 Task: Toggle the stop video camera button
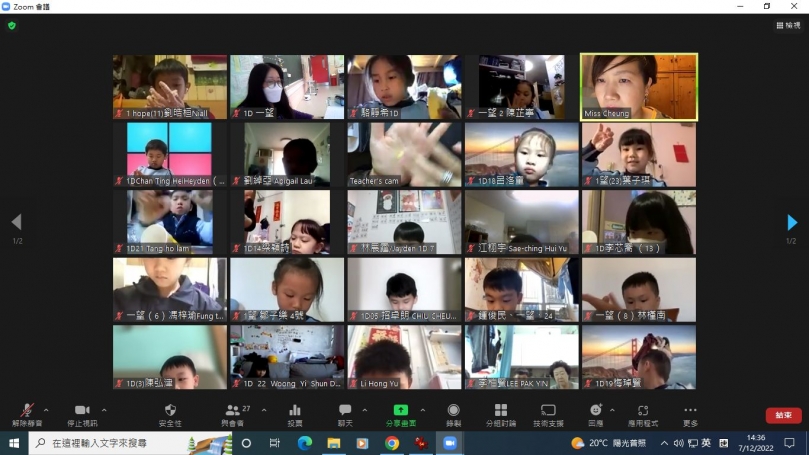[82, 411]
